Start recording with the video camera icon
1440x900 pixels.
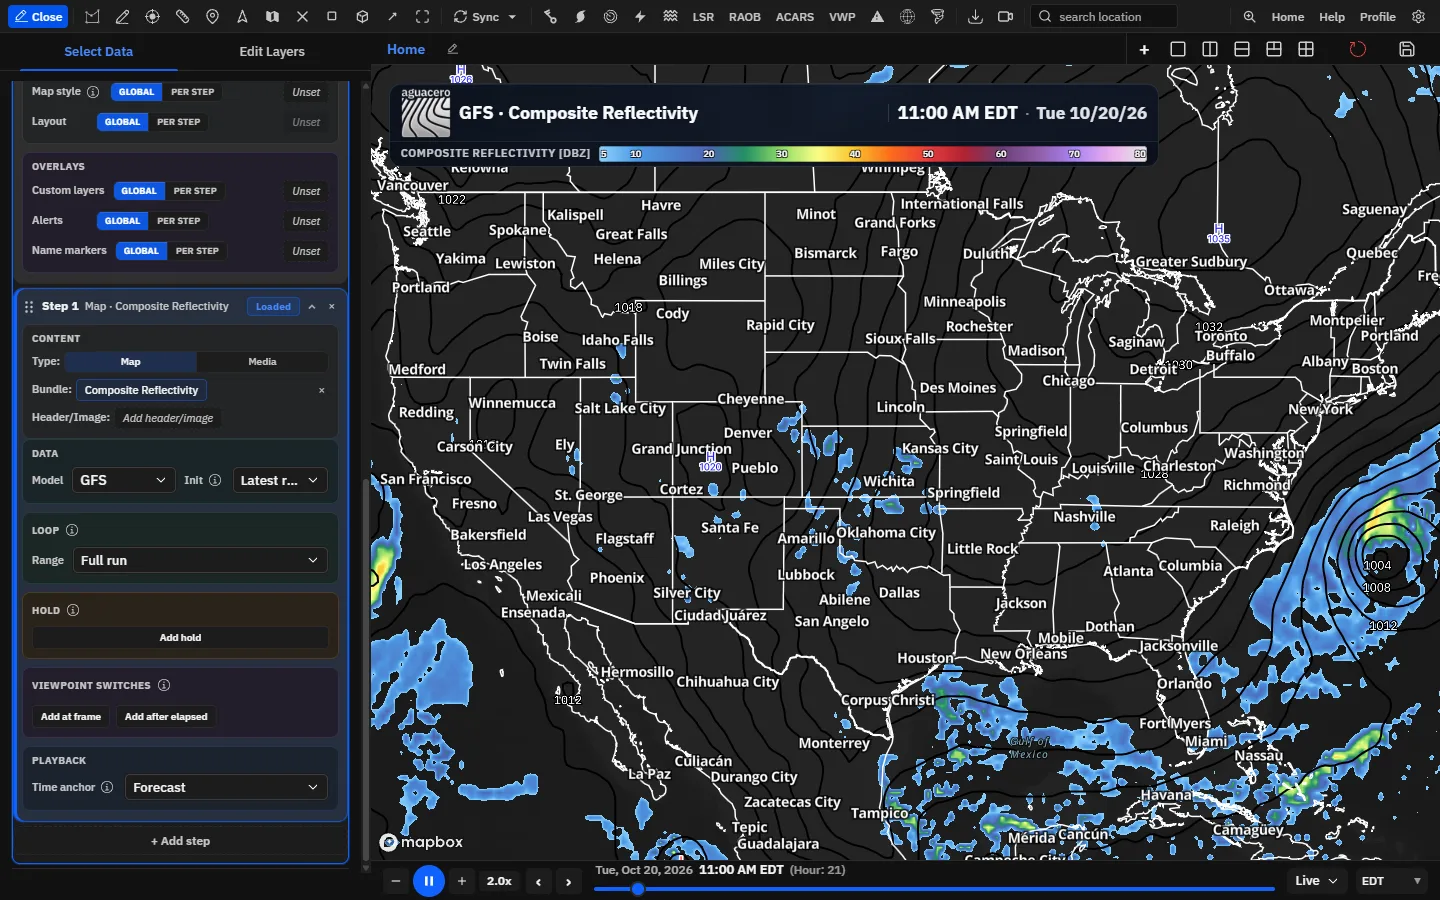coord(1005,17)
